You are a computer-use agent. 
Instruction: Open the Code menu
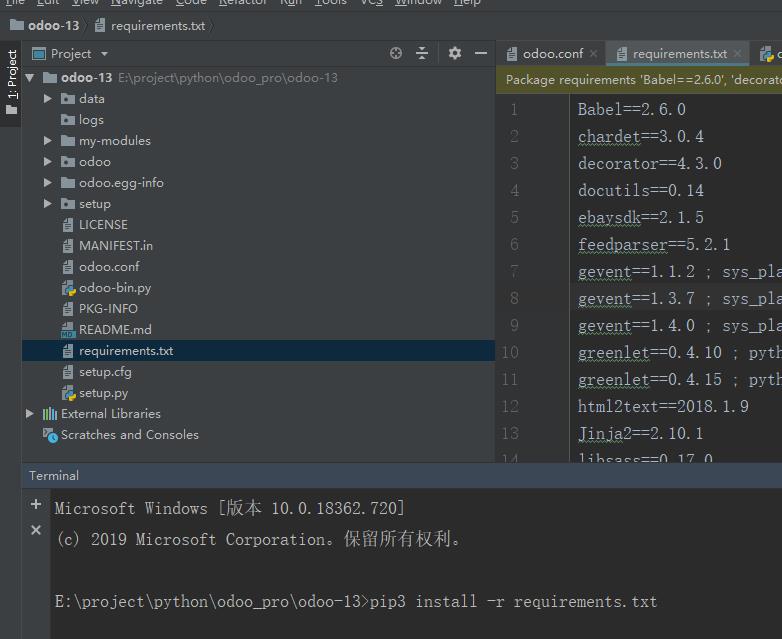(191, 2)
